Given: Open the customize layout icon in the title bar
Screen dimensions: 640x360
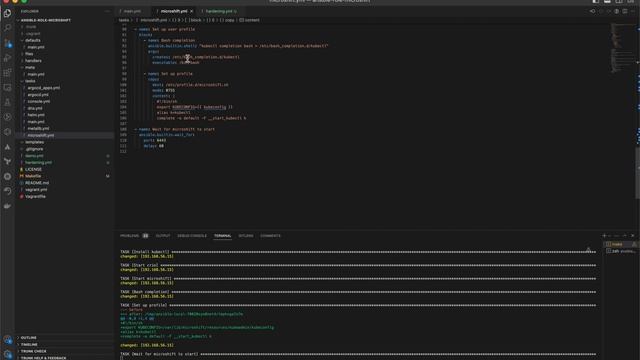Looking at the screenshot, I should point(631,2).
